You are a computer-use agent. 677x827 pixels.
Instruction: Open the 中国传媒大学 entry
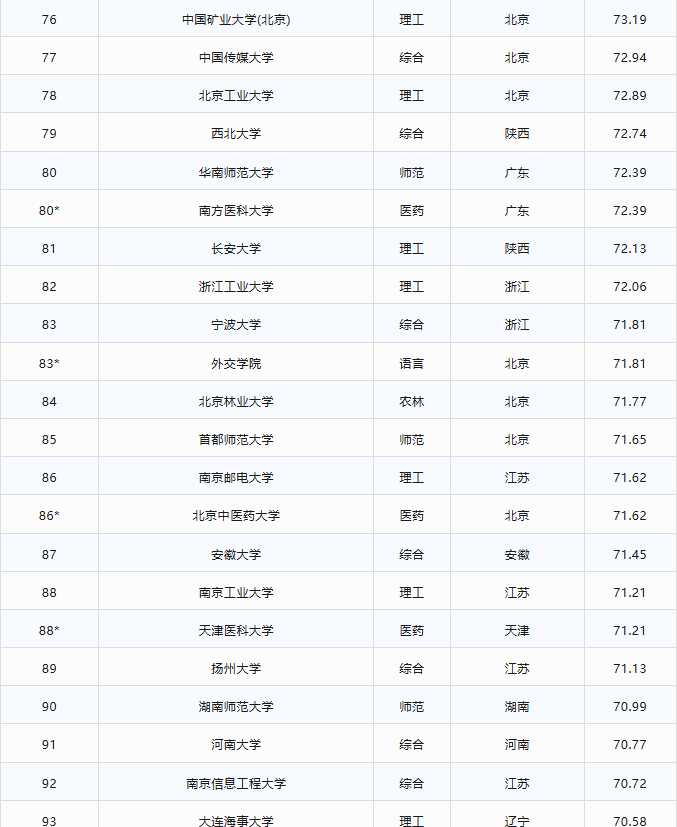[x=236, y=57]
